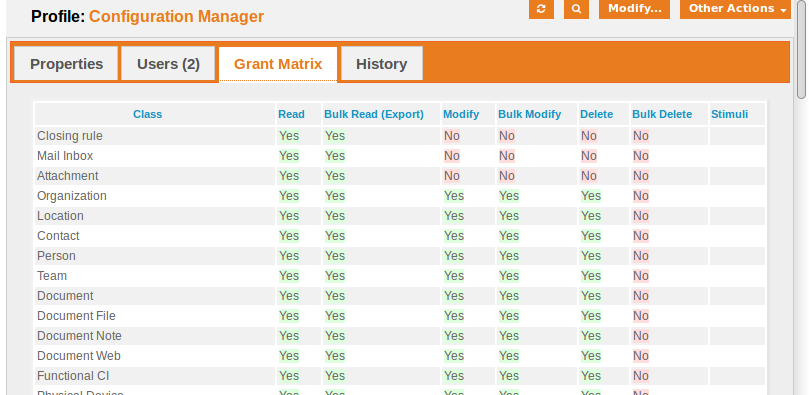
Task: Click the Bulk Delete column header
Action: pos(662,114)
